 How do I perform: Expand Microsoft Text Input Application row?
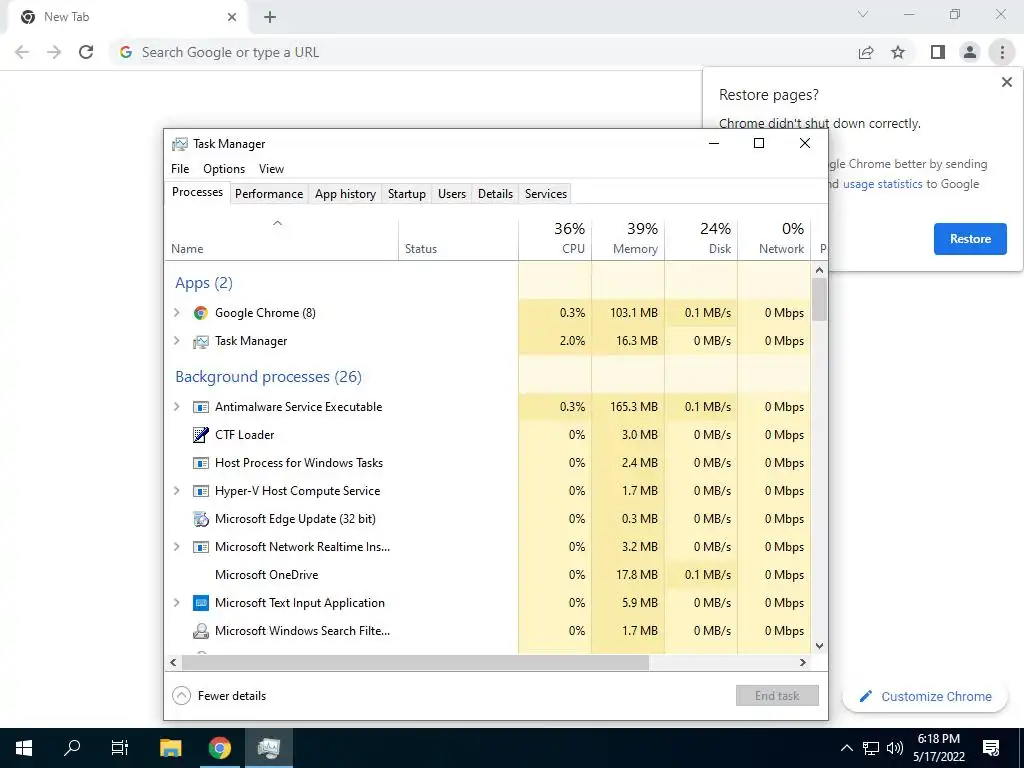pos(176,603)
